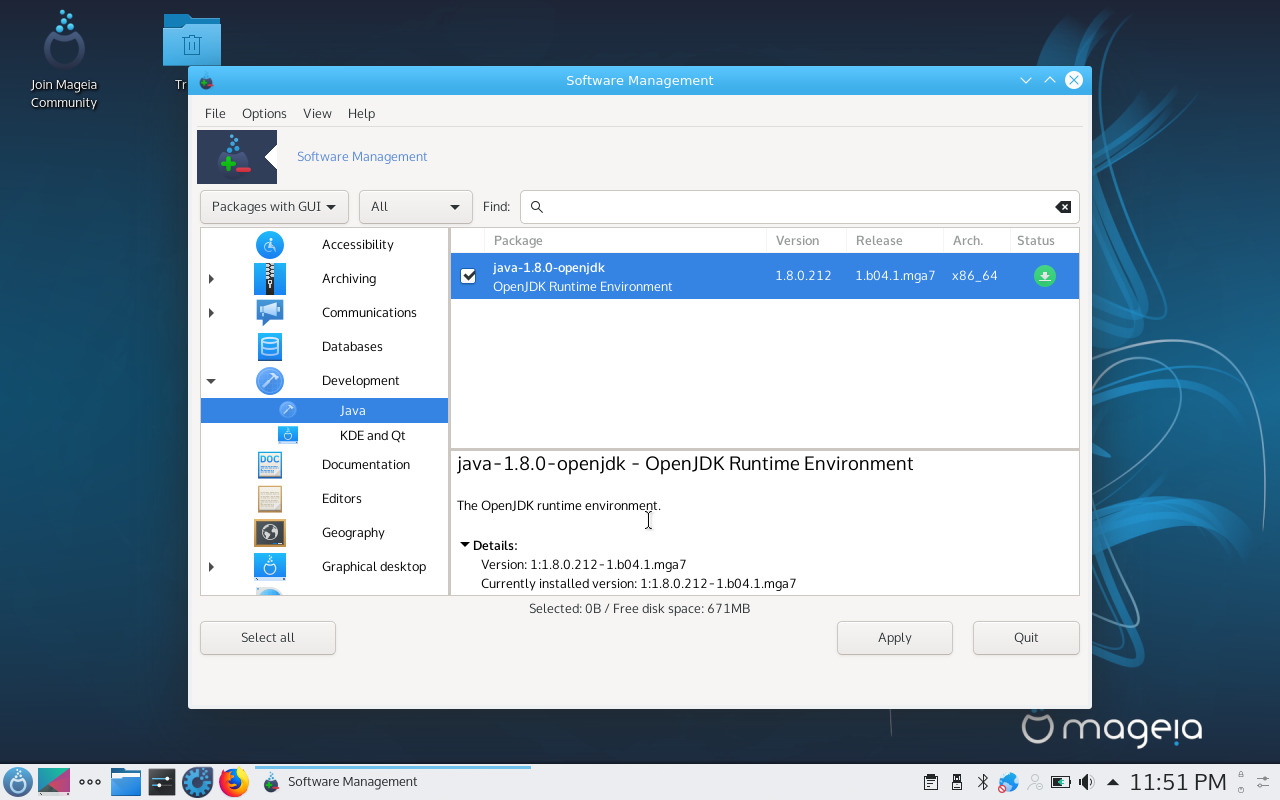Open the Dolphin file manager taskbar icon
This screenshot has width=1280, height=800.
126,782
